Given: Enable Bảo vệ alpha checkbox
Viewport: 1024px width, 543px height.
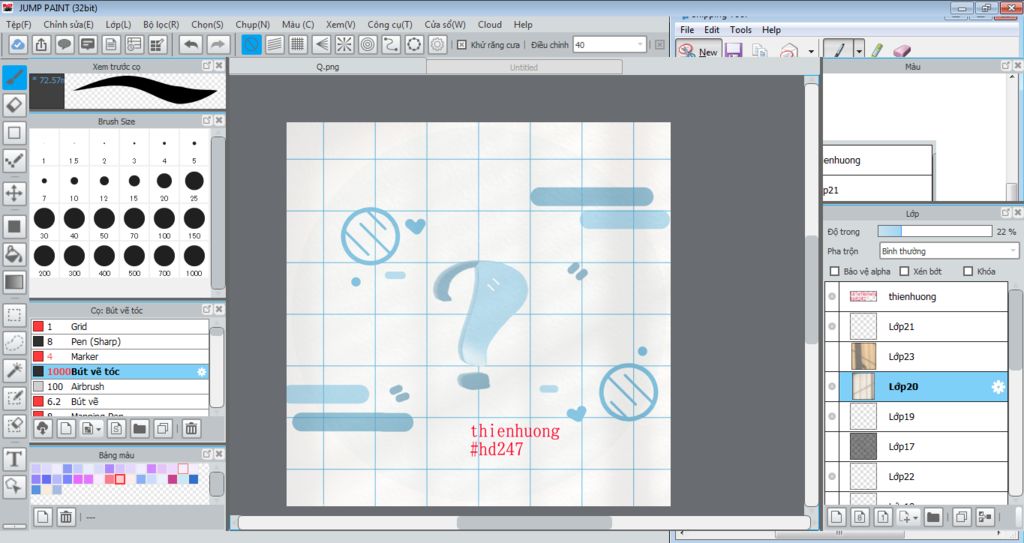Looking at the screenshot, I should point(834,271).
